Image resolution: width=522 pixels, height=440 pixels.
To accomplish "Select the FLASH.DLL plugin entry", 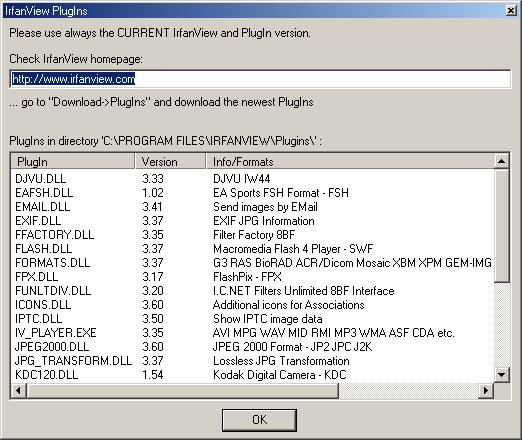I will (43, 249).
